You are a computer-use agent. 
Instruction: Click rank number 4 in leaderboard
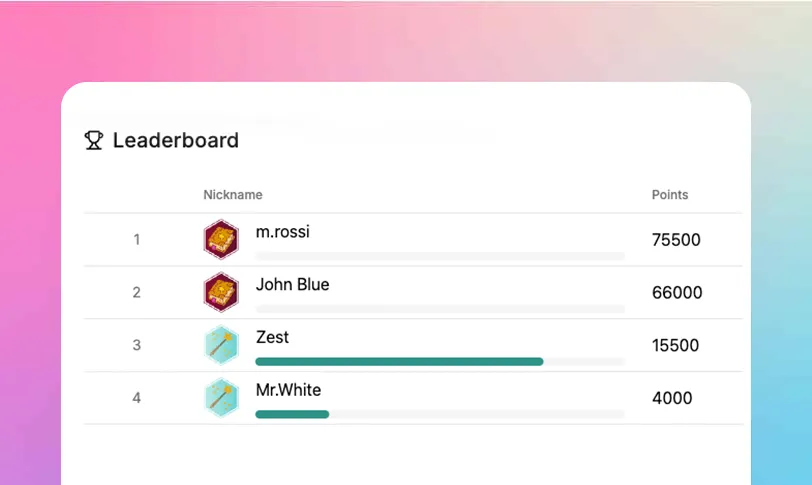click(137, 398)
